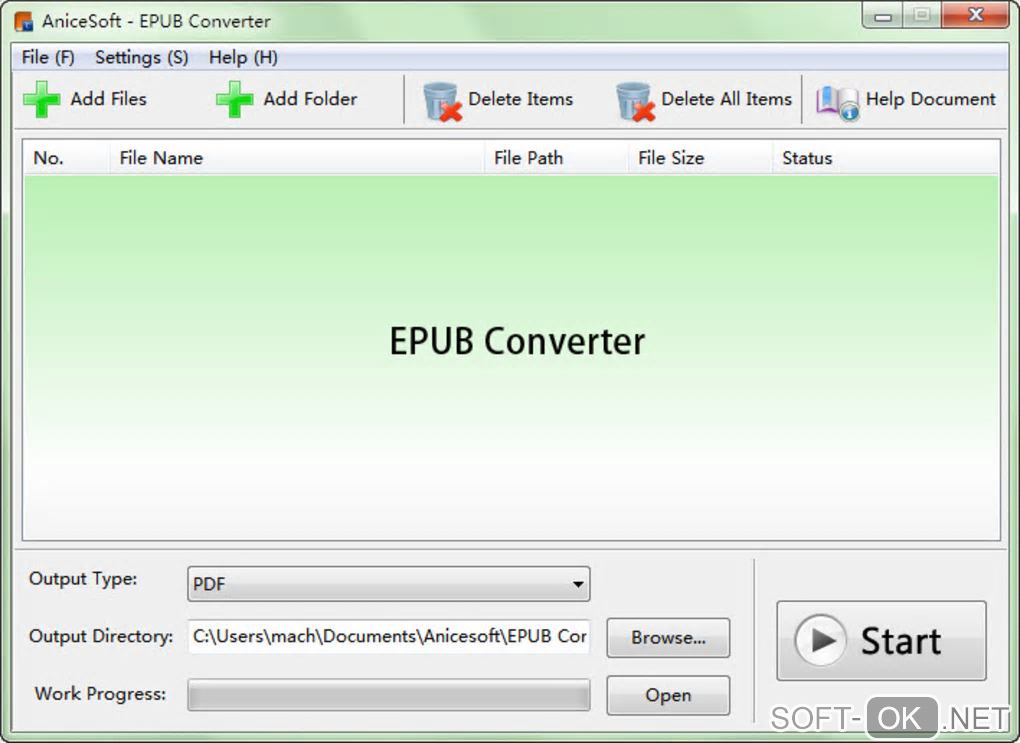Image resolution: width=1020 pixels, height=743 pixels.
Task: Click the Add Folder text label
Action: click(x=310, y=99)
